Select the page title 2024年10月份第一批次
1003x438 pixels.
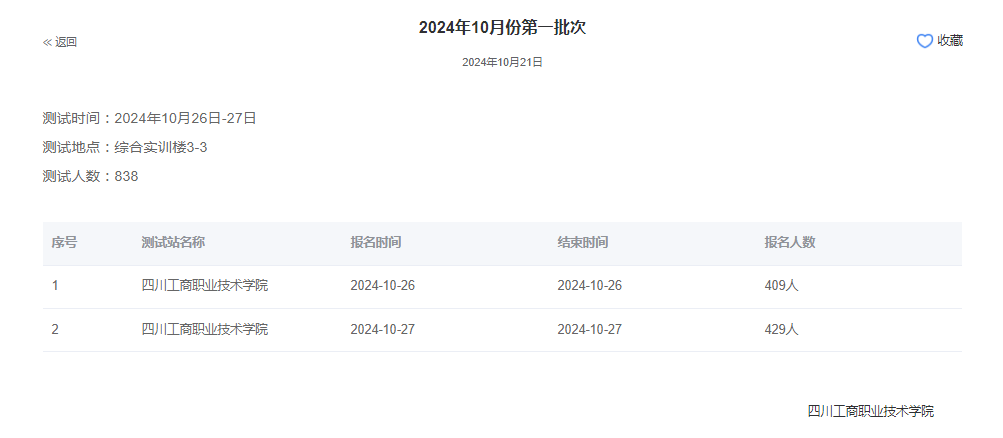pos(502,27)
